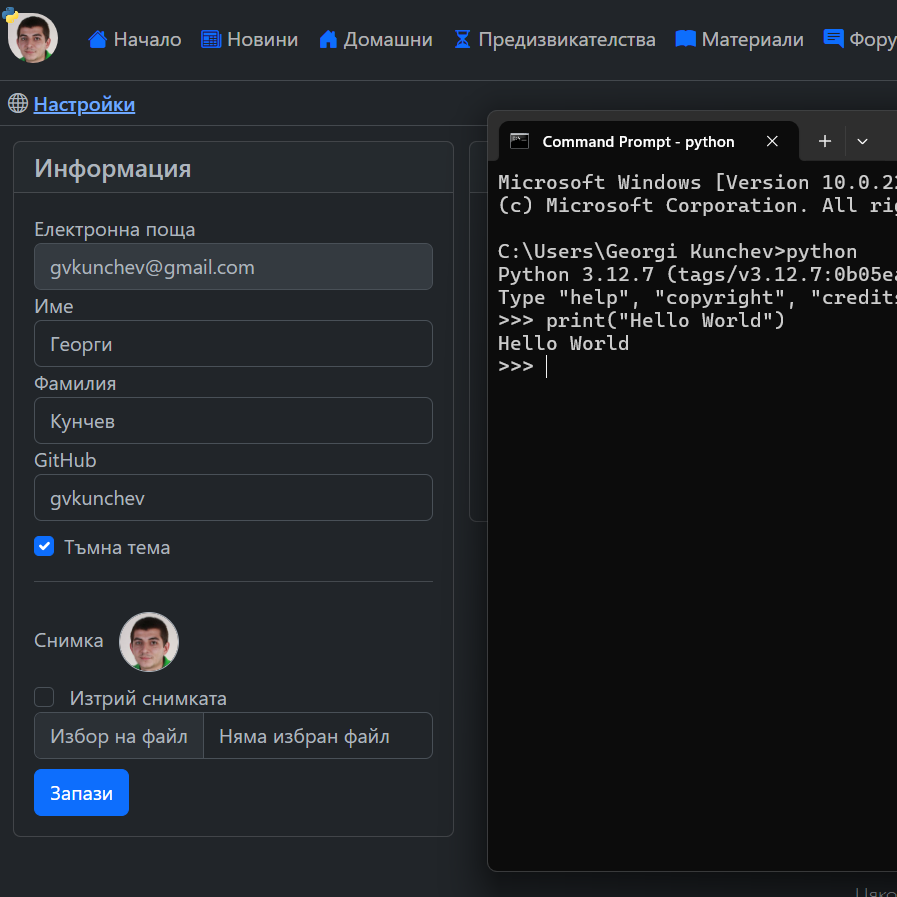Click the house icon next to Начало

(97, 39)
